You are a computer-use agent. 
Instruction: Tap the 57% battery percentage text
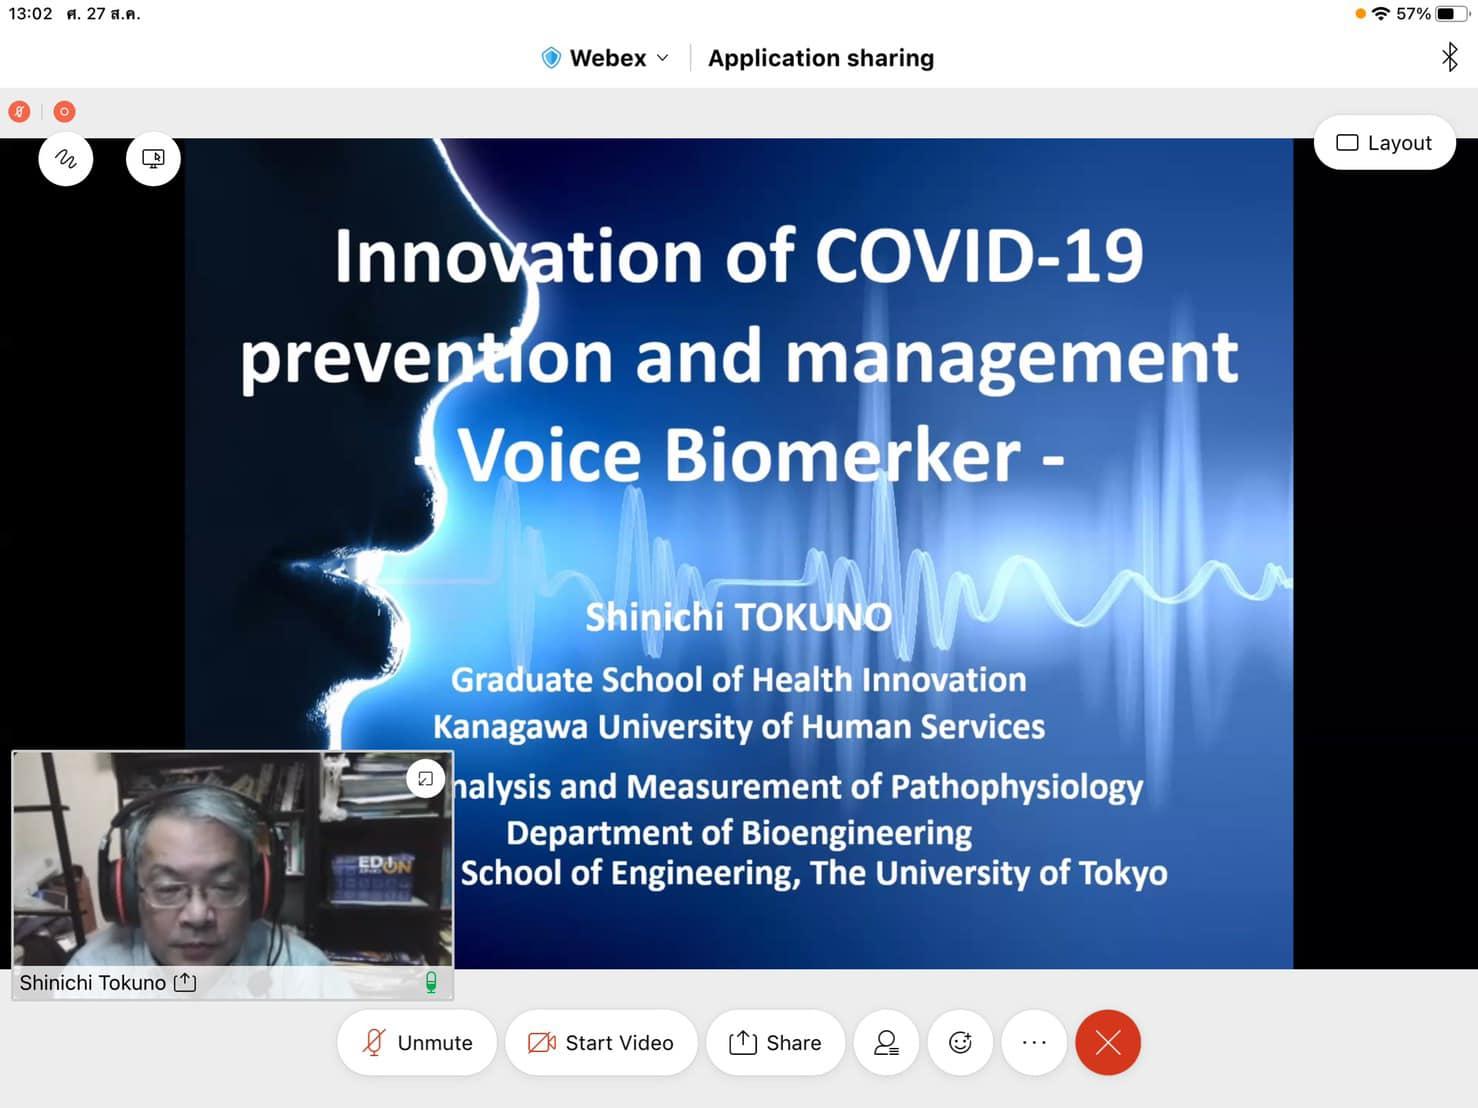(1413, 14)
